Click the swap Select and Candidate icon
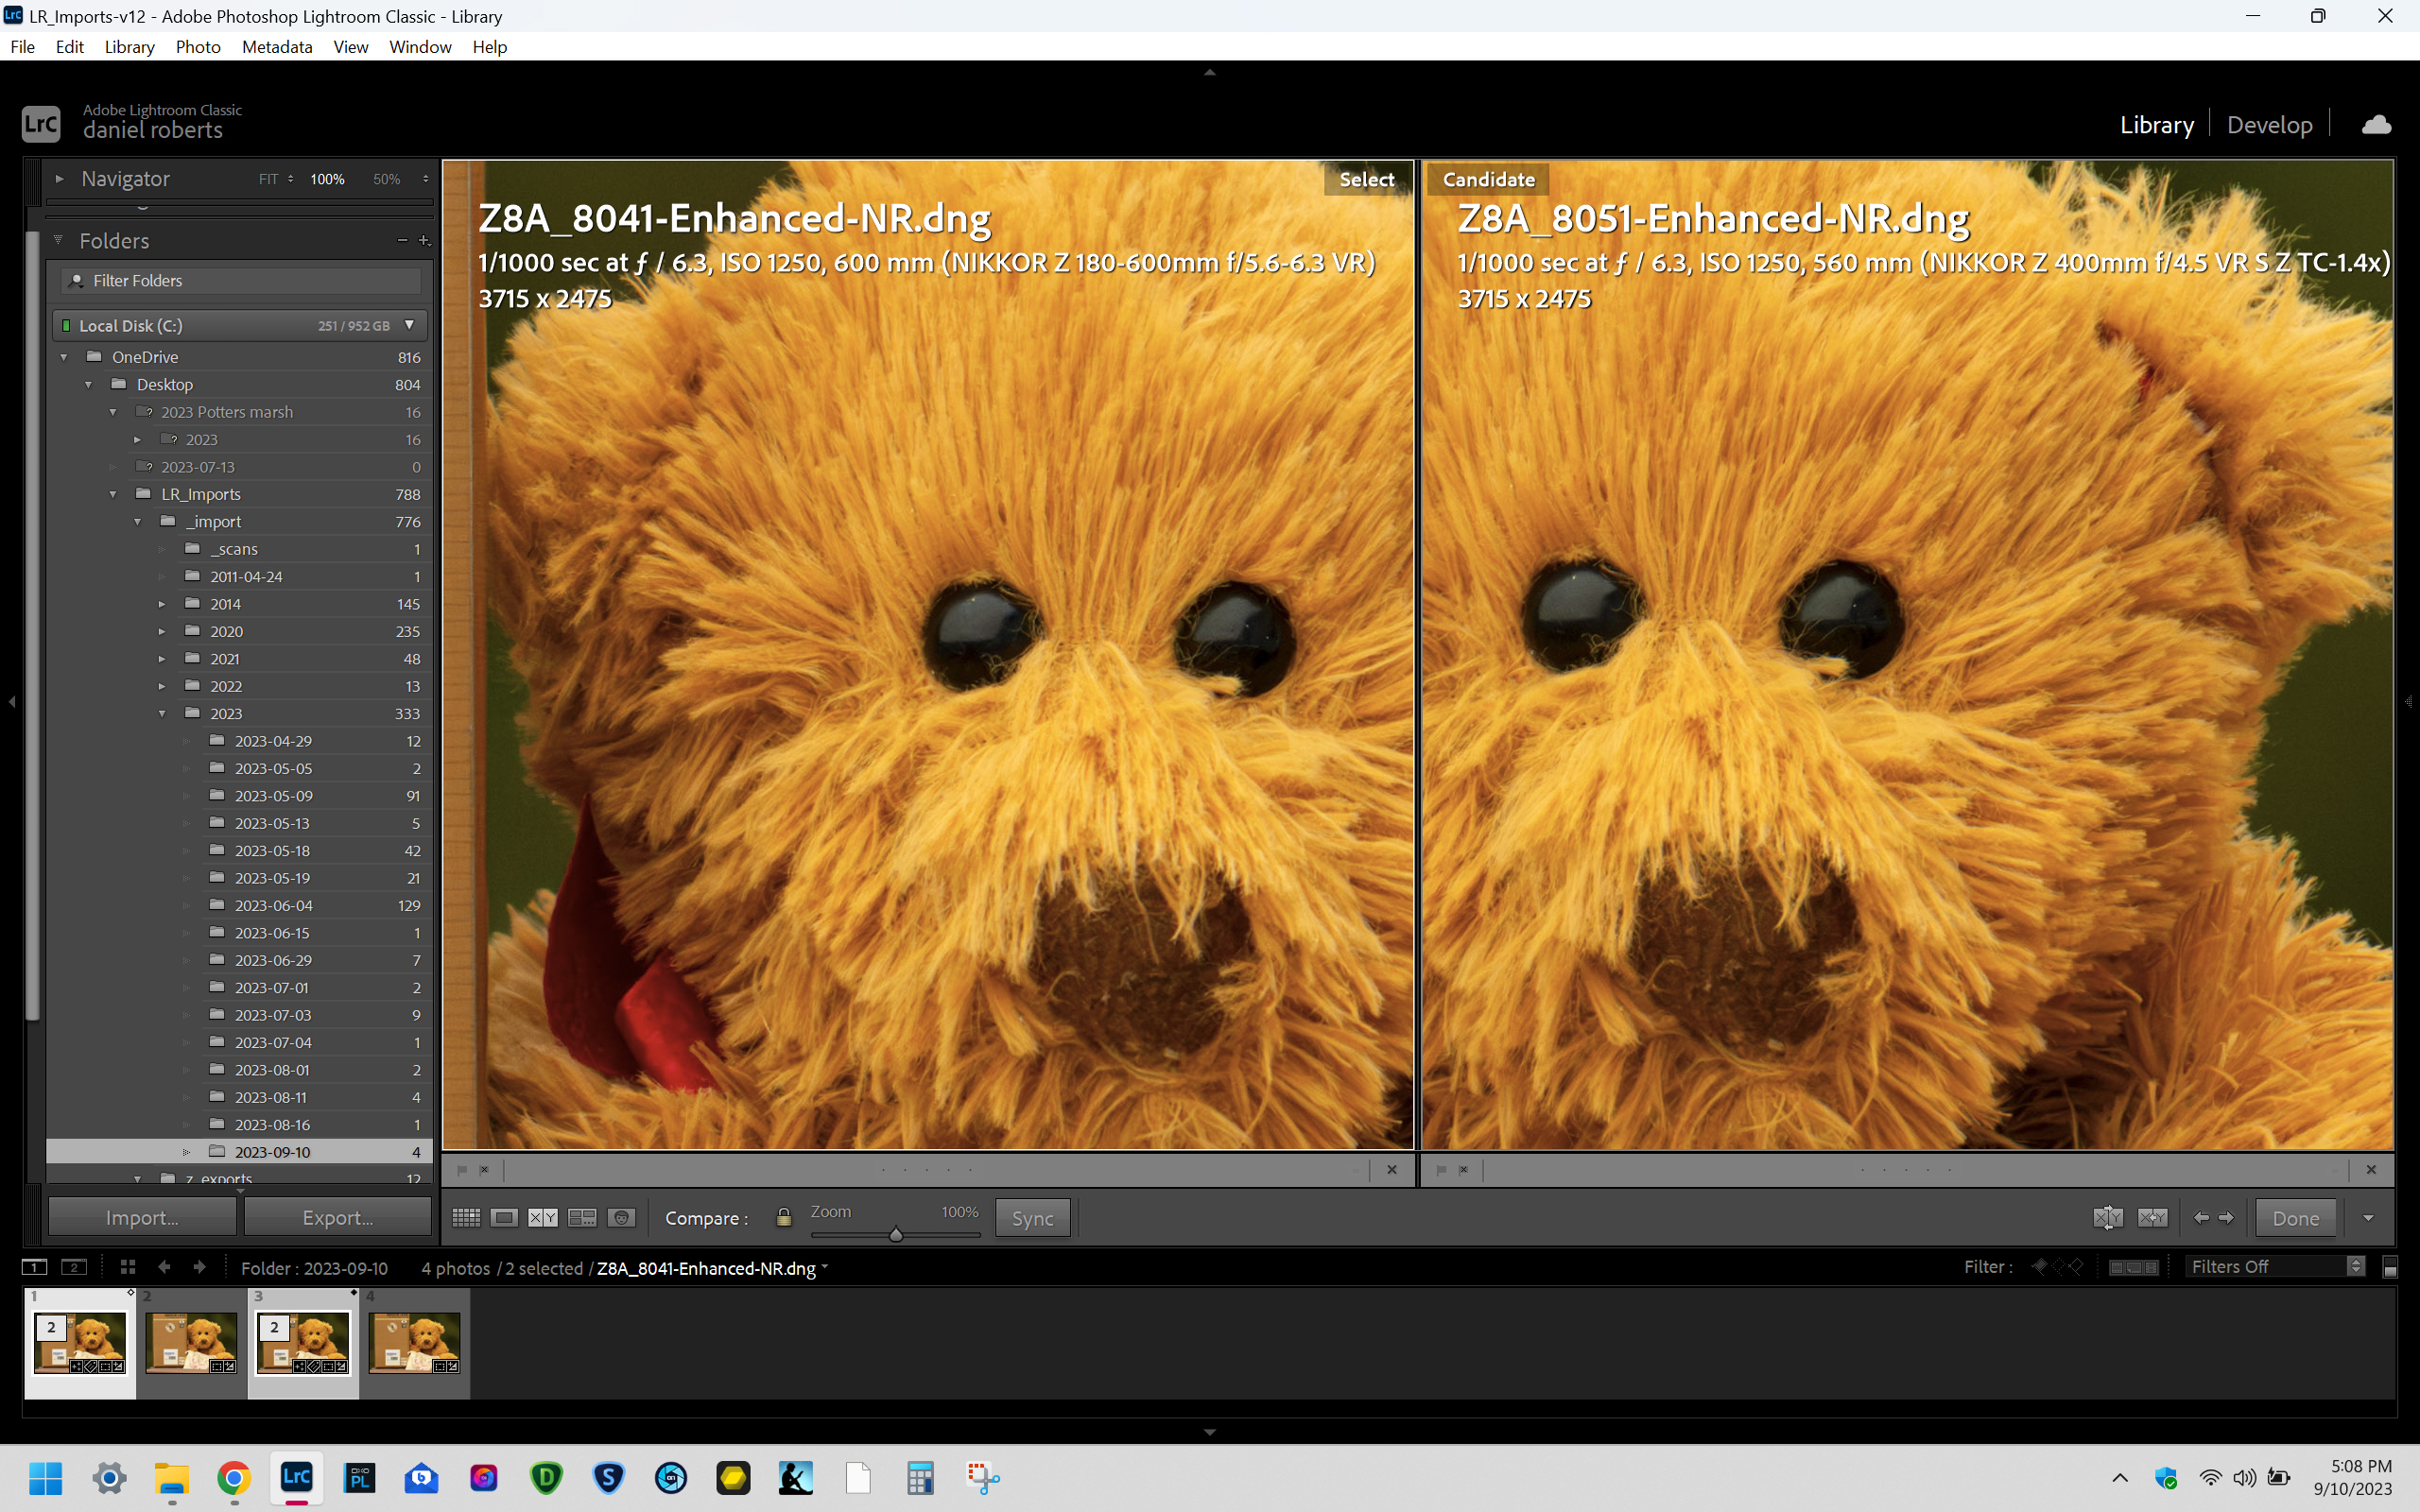2420x1512 pixels. coord(2106,1216)
